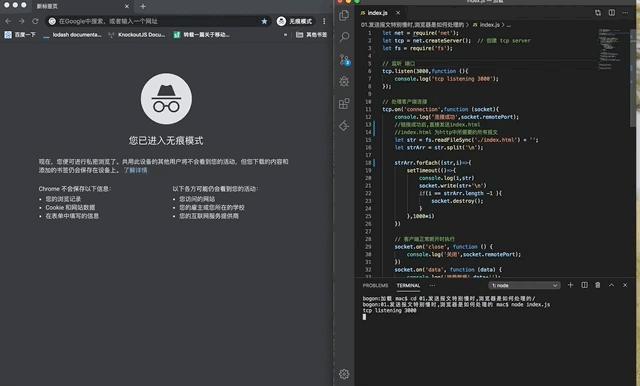The width and height of the screenshot is (640, 386).
Task: Open the panel tabs overflow menu
Action: pos(432,286)
